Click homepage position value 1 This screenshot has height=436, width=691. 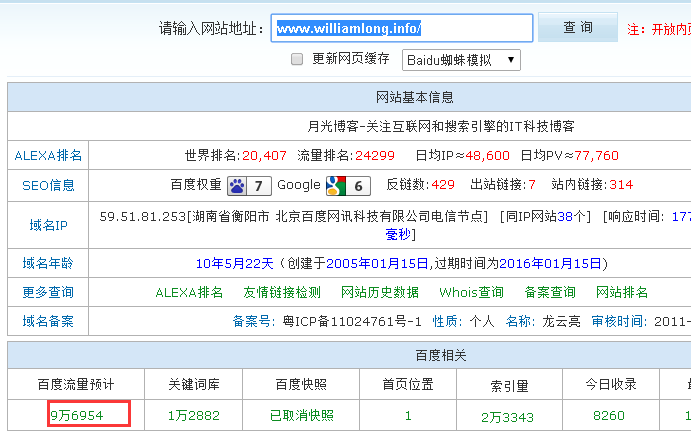[408, 416]
